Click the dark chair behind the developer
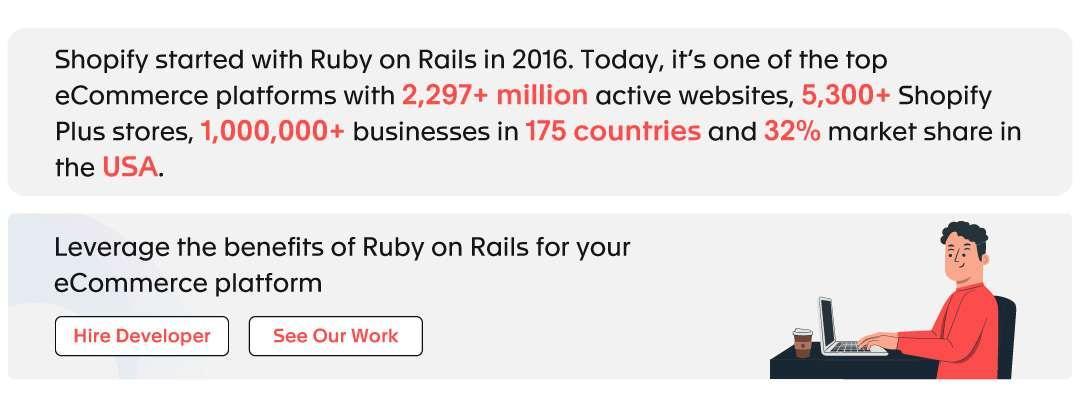 click(1005, 336)
